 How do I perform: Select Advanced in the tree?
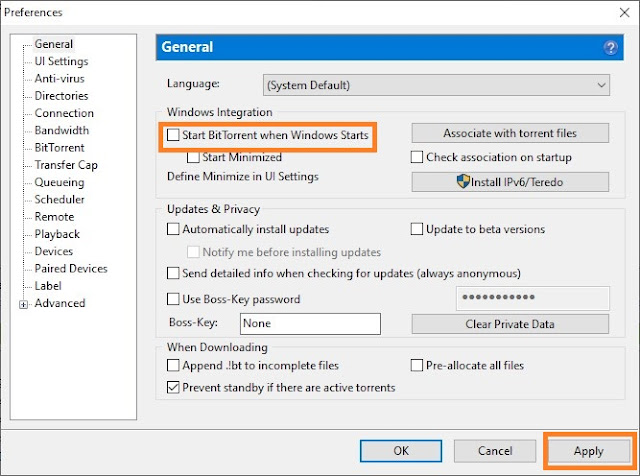pos(60,303)
